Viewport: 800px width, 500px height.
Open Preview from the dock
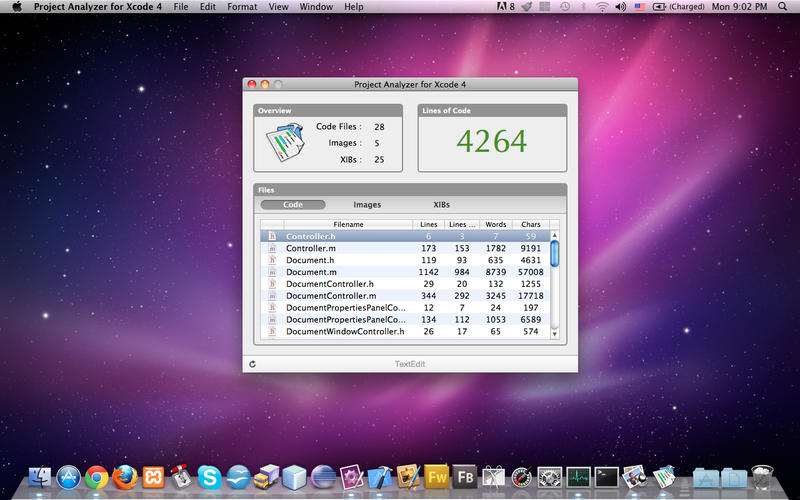point(635,478)
